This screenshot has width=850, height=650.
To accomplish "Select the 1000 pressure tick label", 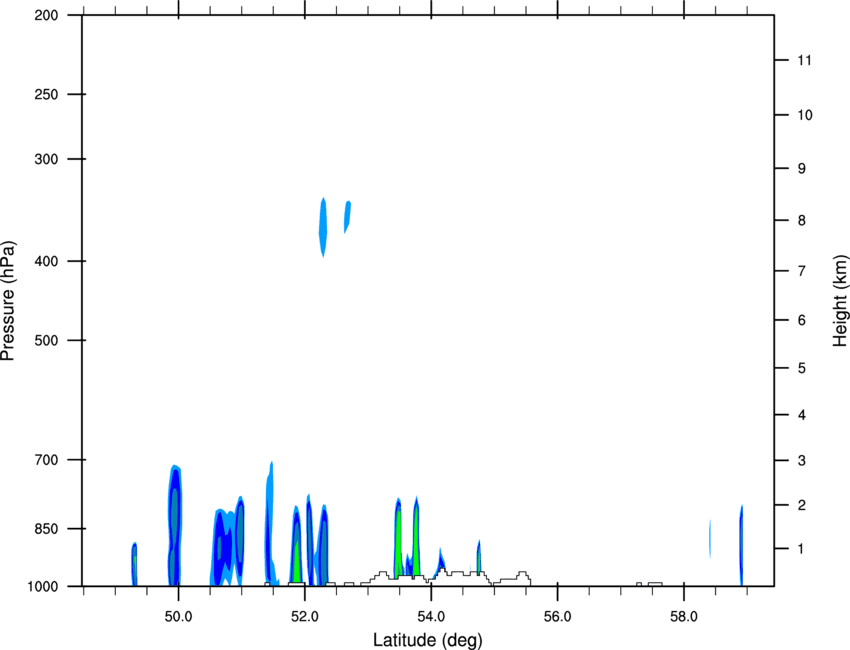I will click(x=43, y=586).
